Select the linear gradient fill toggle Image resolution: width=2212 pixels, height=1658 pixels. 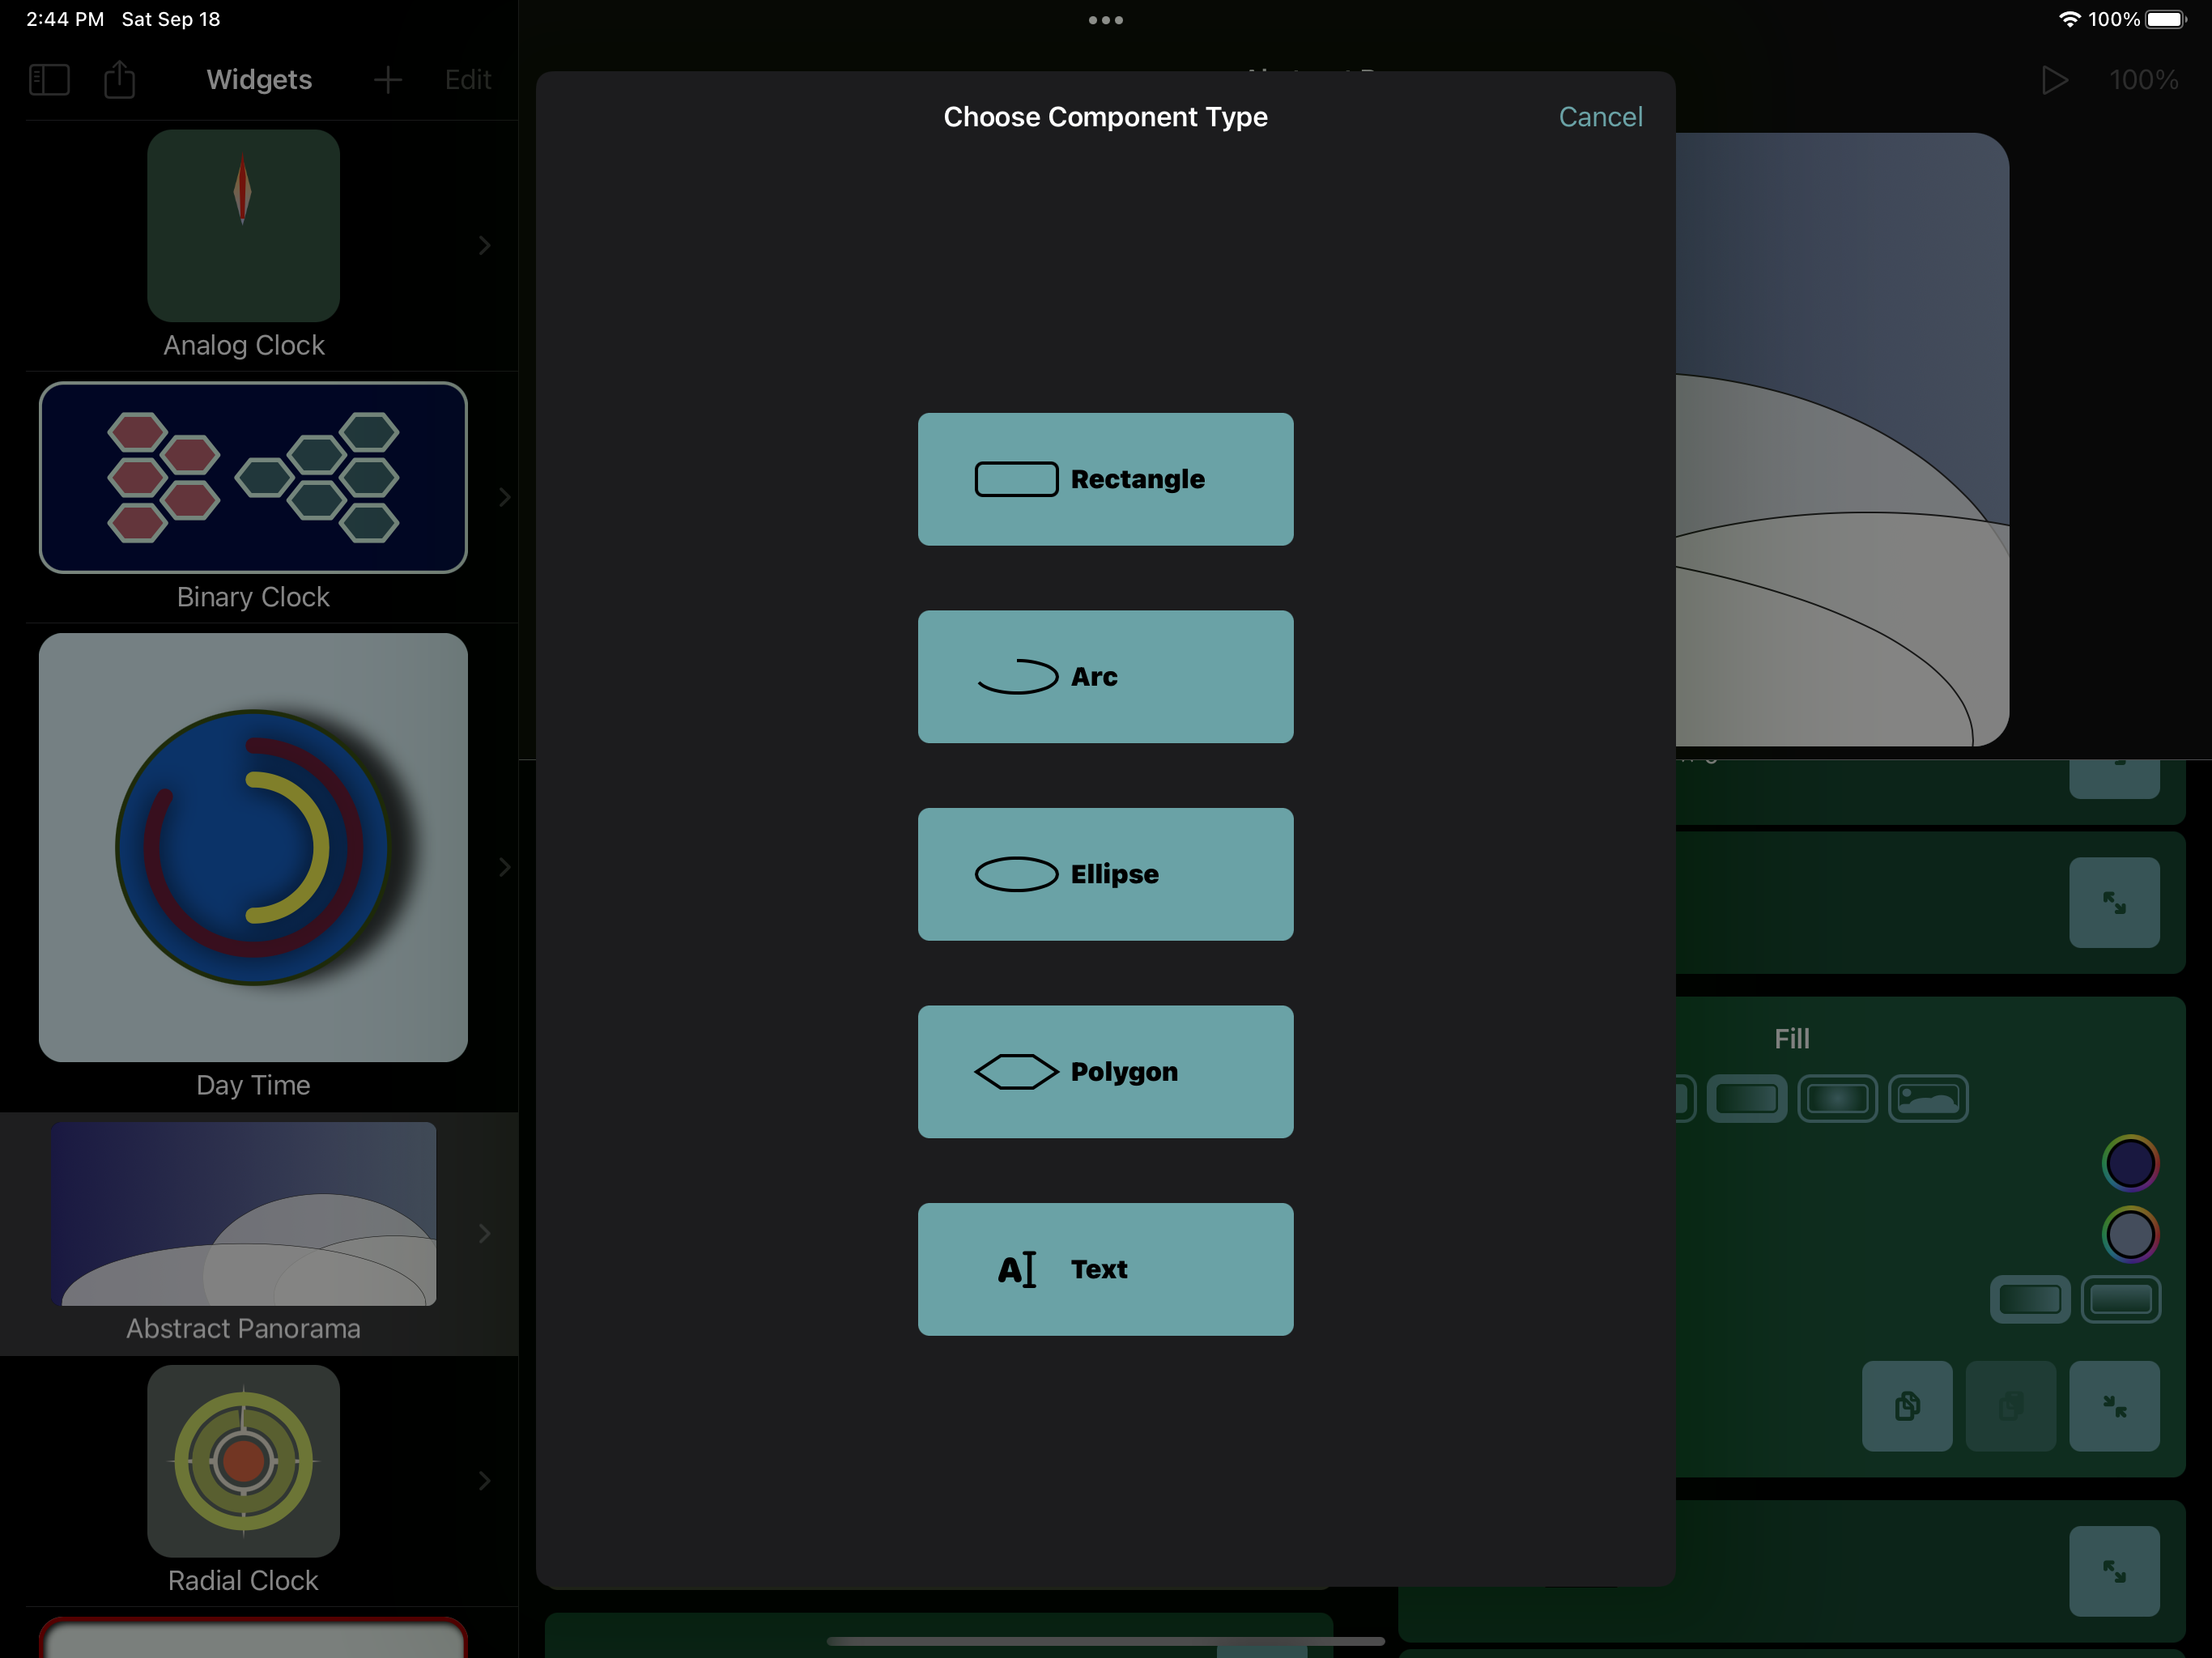coord(1746,1099)
